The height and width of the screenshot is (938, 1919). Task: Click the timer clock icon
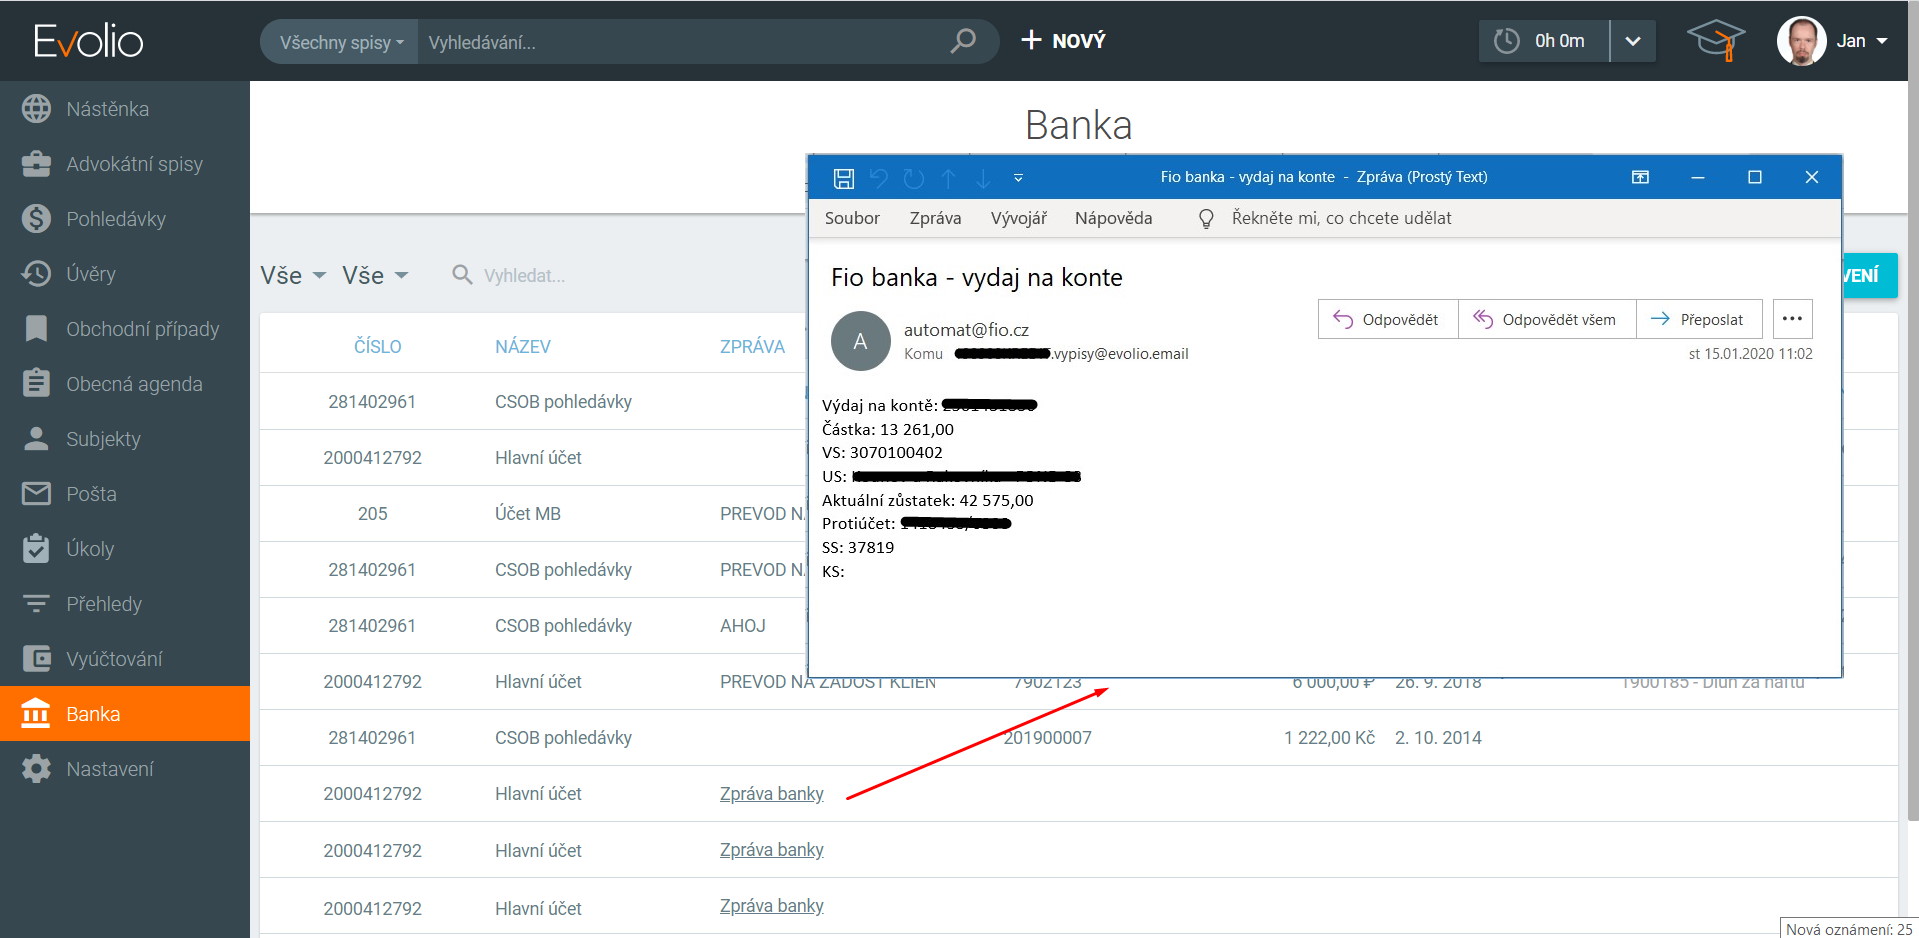tap(1506, 41)
